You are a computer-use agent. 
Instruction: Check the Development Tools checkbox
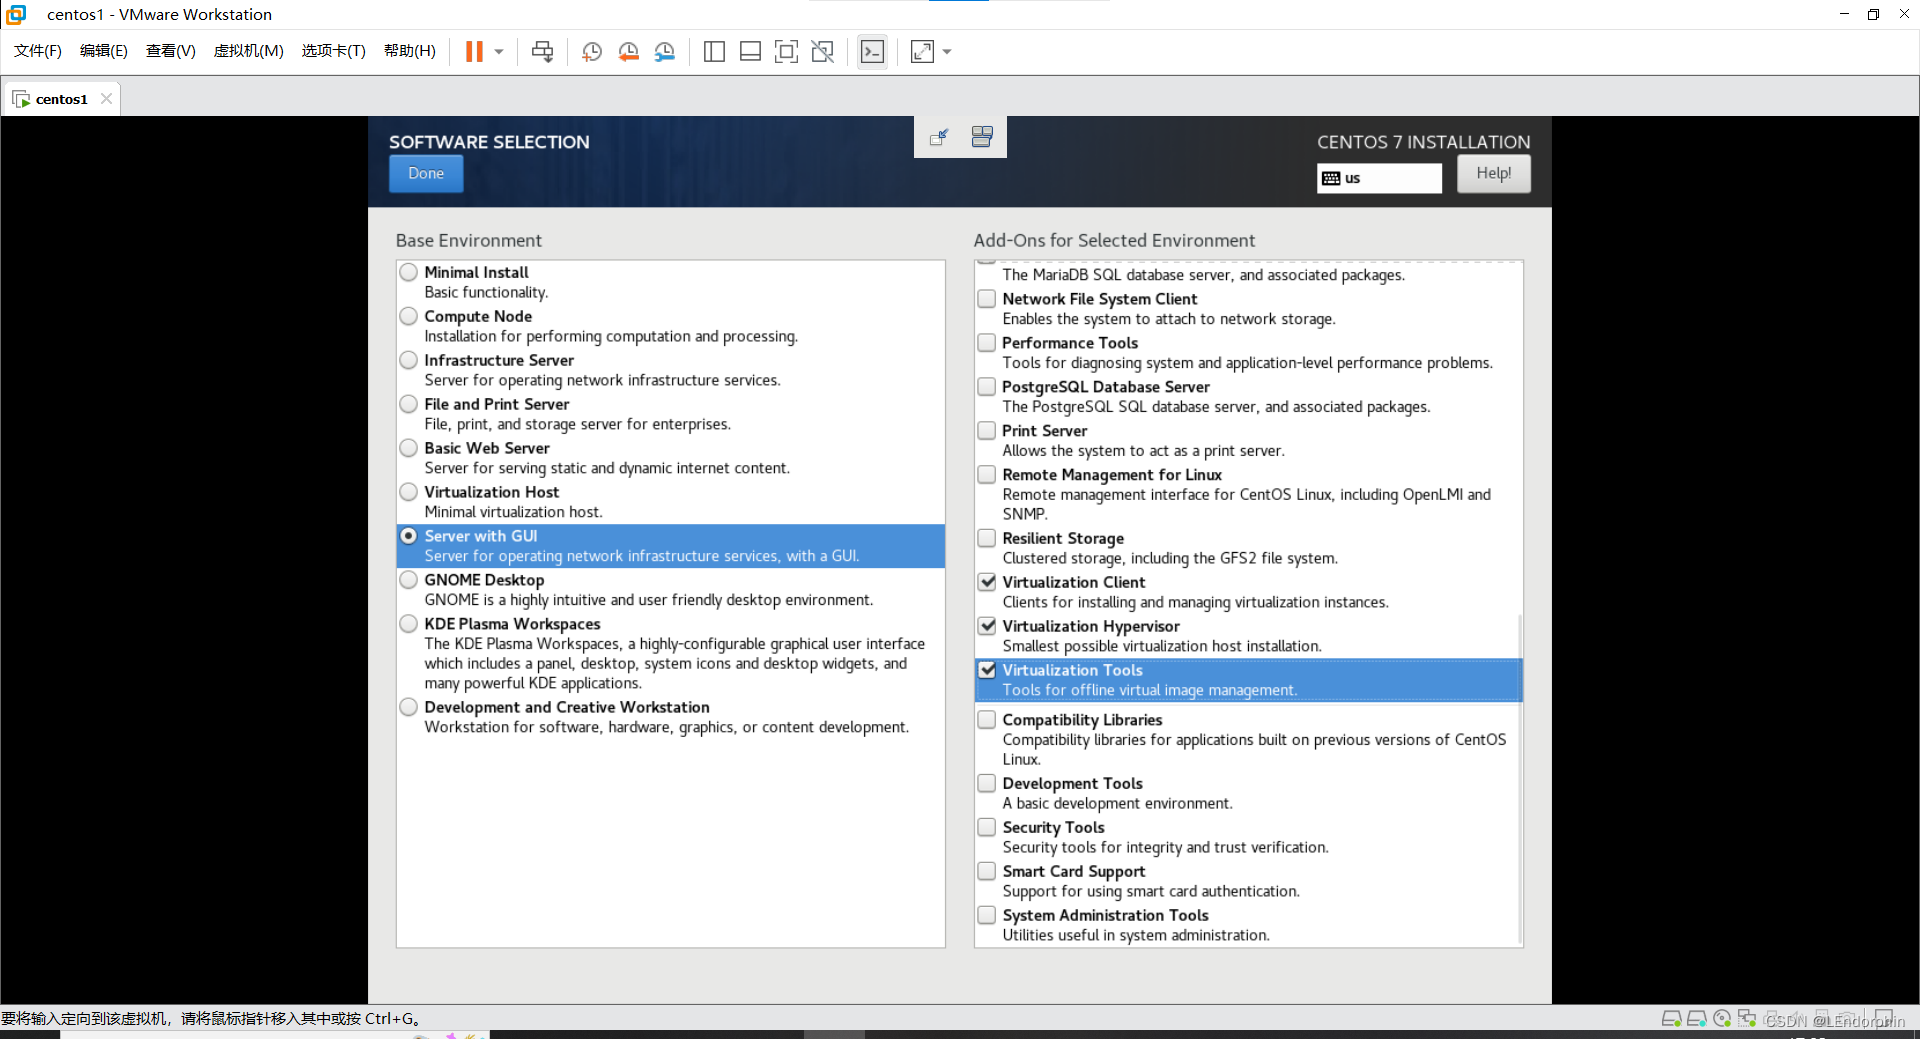[987, 783]
